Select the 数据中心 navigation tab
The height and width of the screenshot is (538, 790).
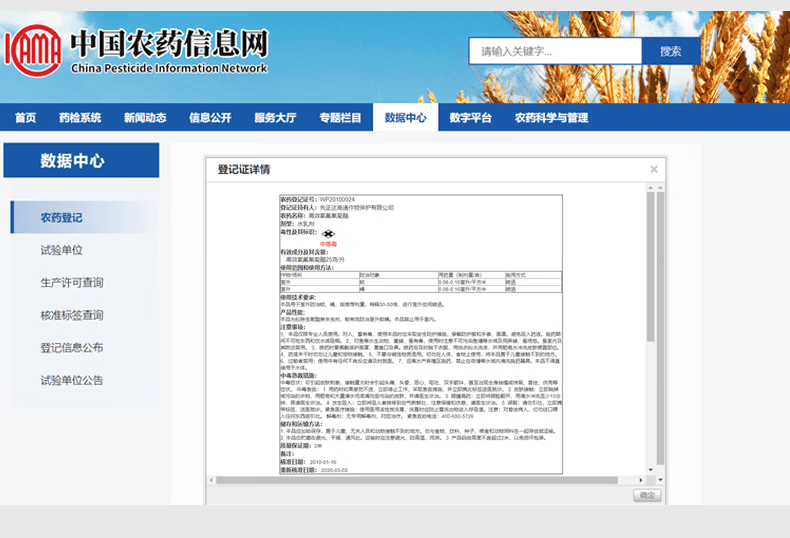[405, 118]
